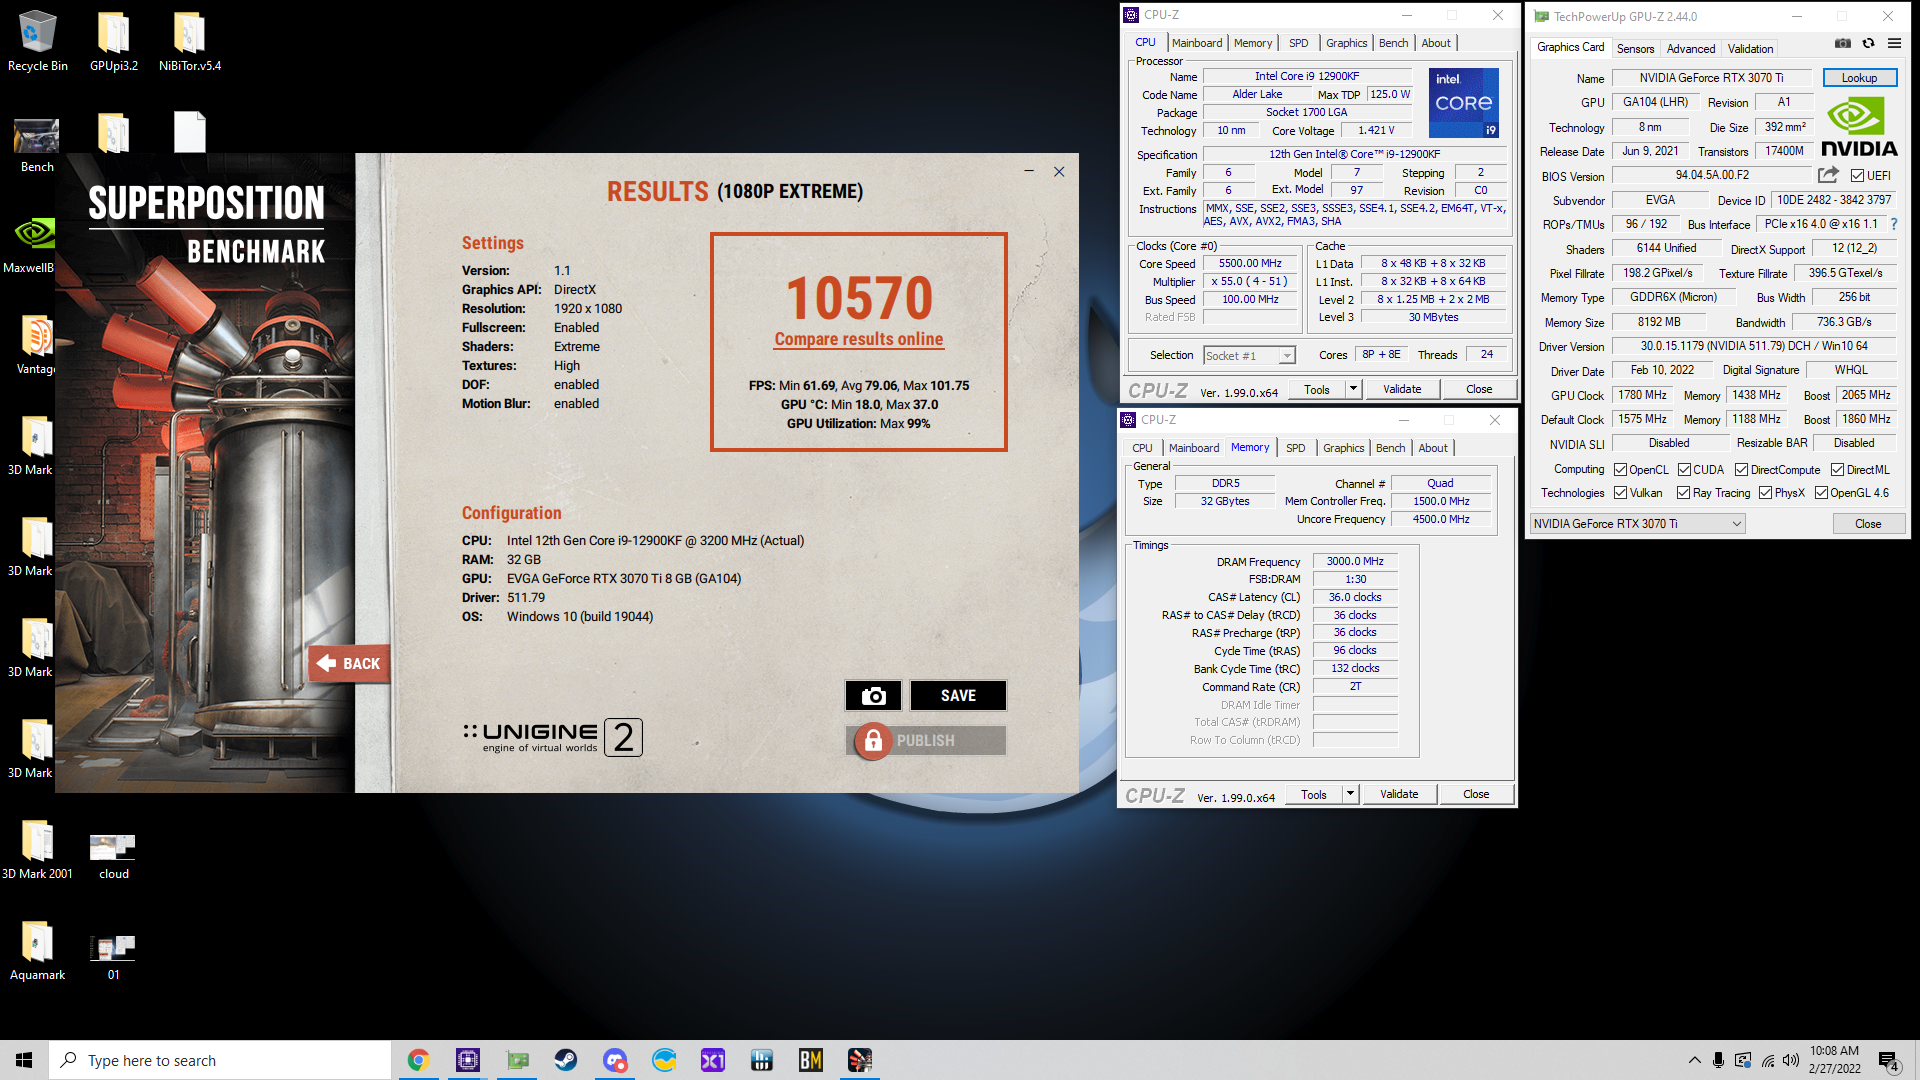This screenshot has height=1080, width=1920.
Task: Toggle the DirectML checkbox
Action: coord(1837,470)
